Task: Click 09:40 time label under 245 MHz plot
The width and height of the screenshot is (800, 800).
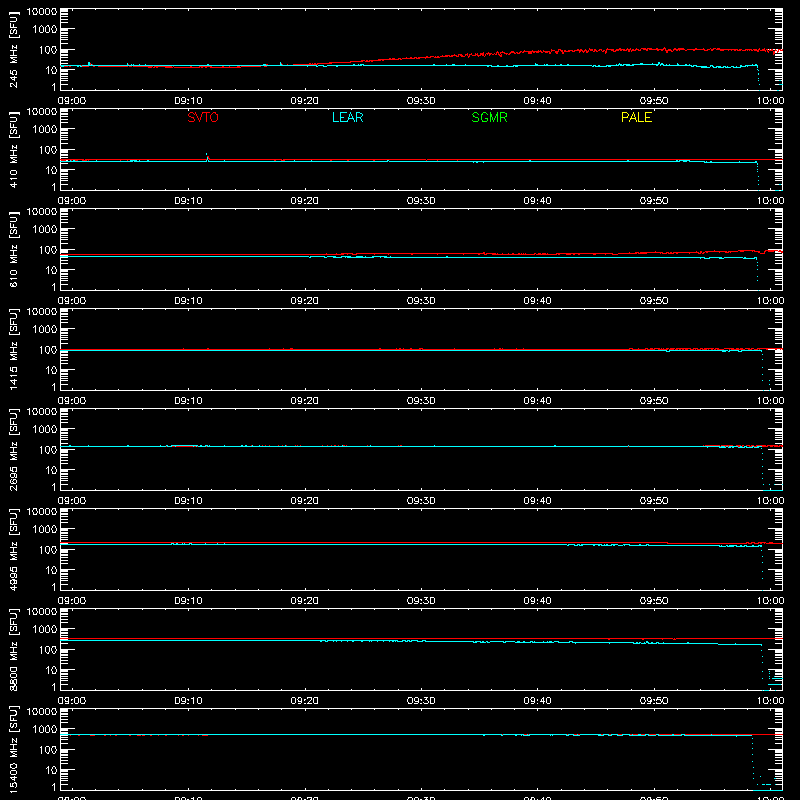Action: click(x=537, y=101)
